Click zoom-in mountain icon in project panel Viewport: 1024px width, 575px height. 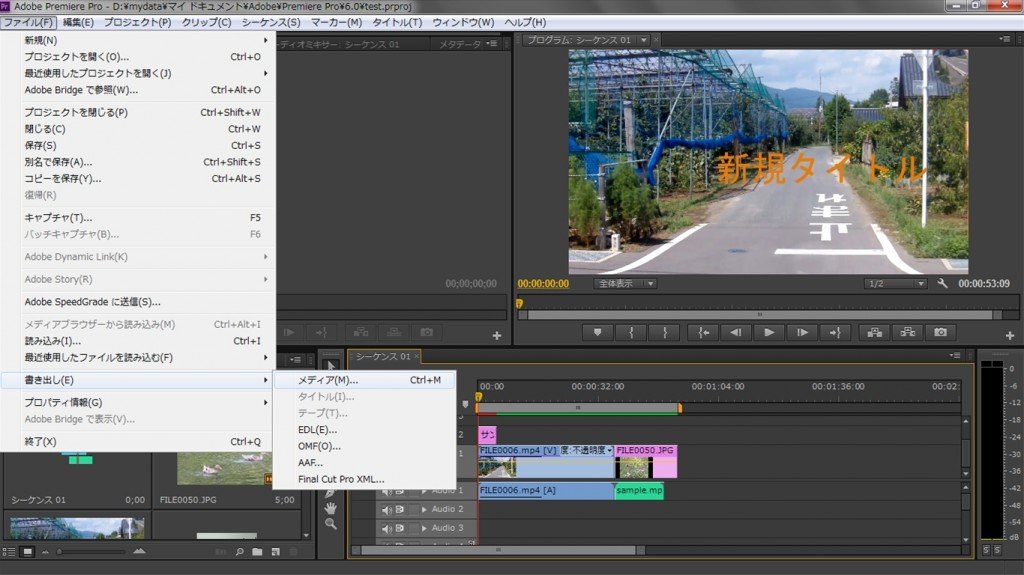(139, 552)
